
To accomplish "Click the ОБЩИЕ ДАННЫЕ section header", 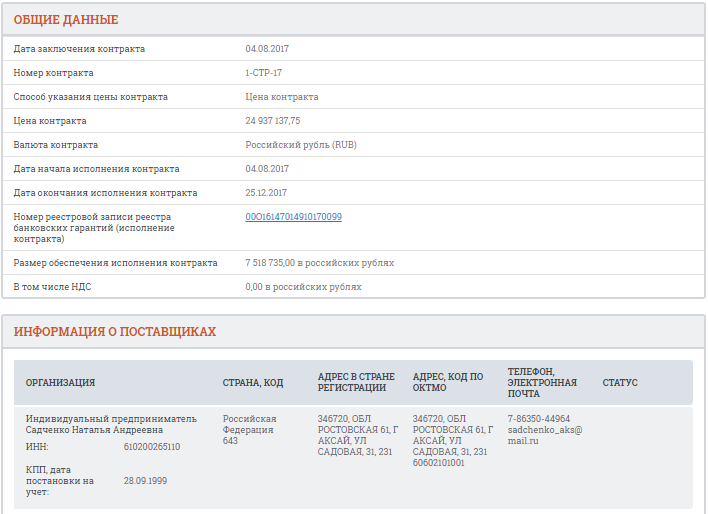I will [66, 20].
